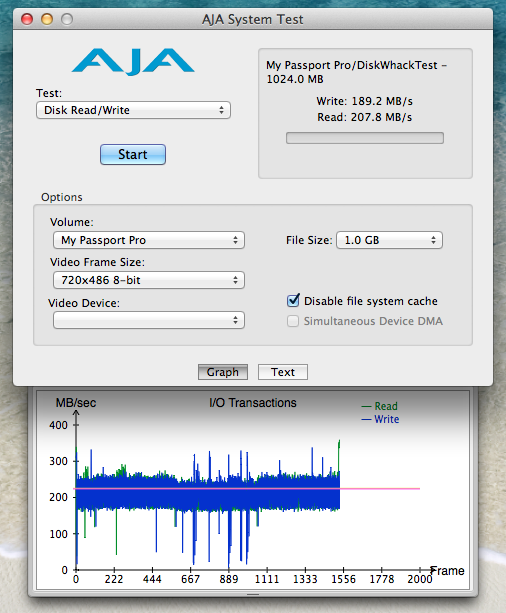This screenshot has width=506, height=613.
Task: Click the Read speed 207.8 MB/s
Action: coord(364,117)
